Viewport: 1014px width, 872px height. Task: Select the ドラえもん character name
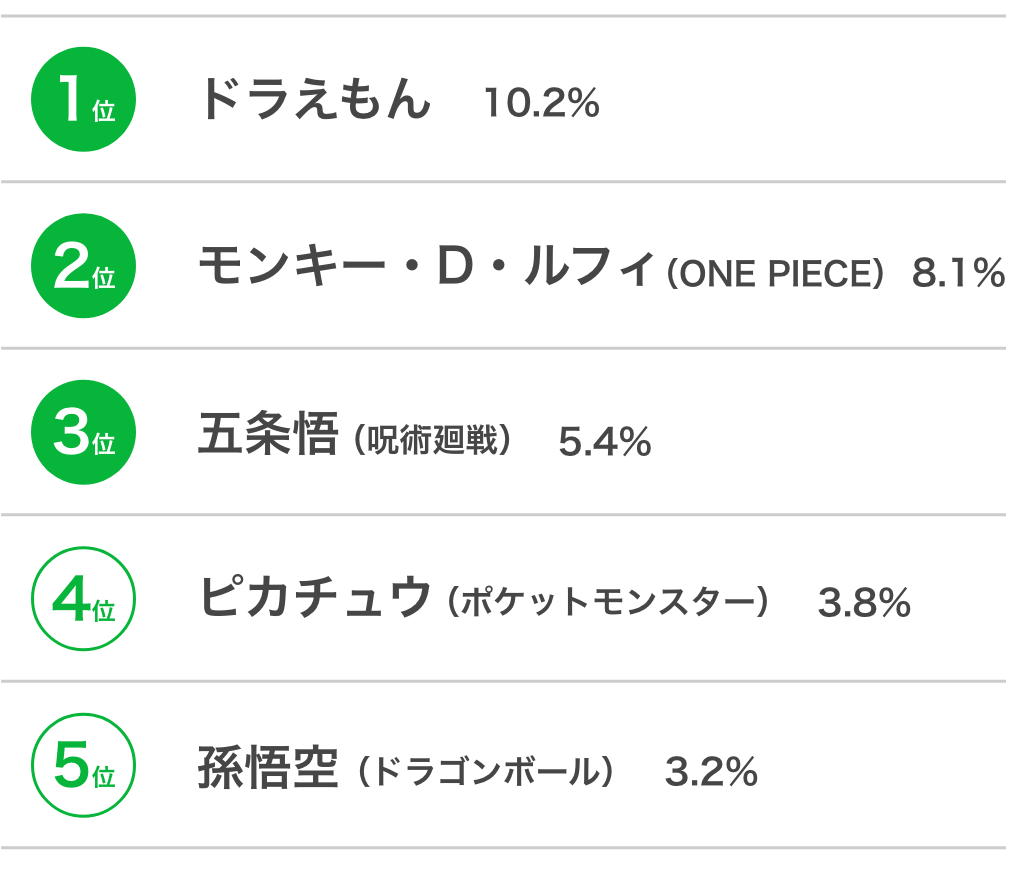click(315, 99)
